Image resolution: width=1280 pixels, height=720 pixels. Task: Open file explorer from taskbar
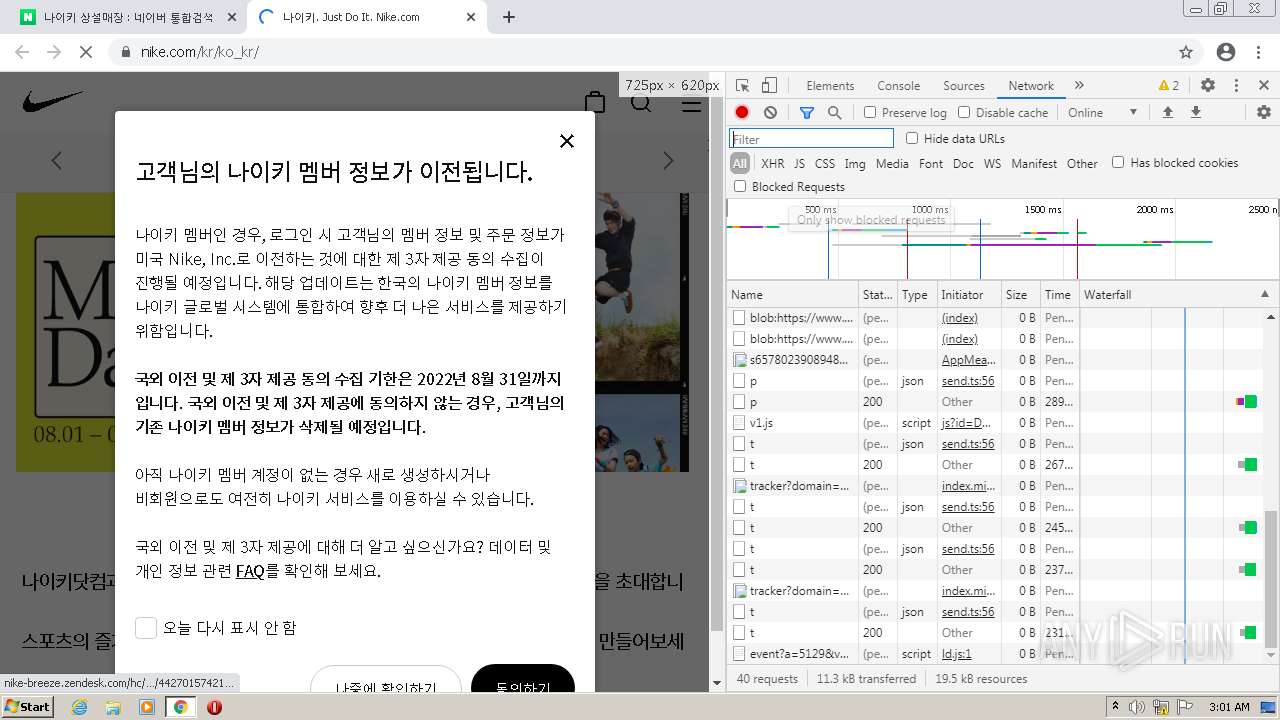(x=113, y=707)
